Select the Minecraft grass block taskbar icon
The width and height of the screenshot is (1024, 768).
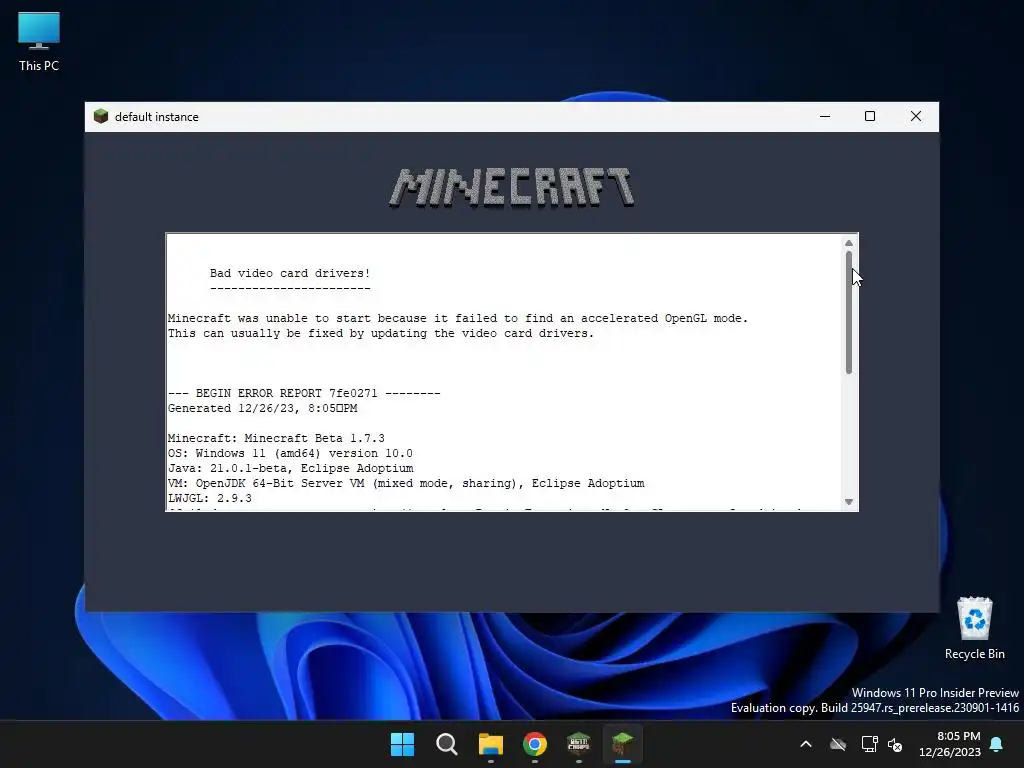coord(623,744)
